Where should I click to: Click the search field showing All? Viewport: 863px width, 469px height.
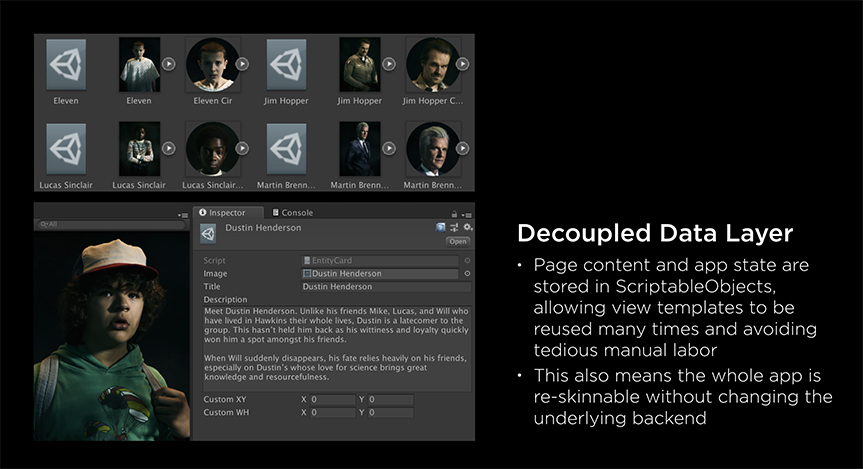[x=111, y=224]
